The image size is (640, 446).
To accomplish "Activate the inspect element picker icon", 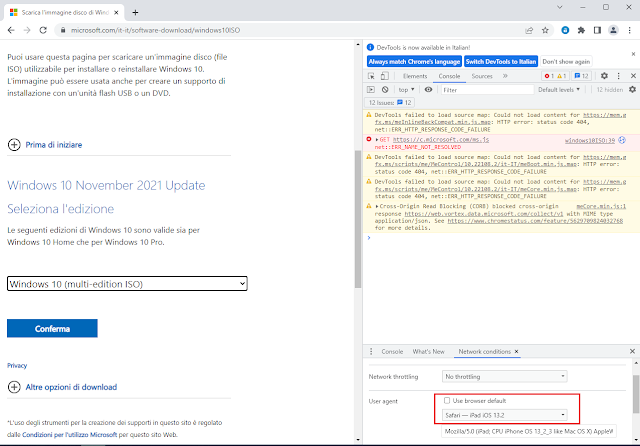I will click(371, 76).
